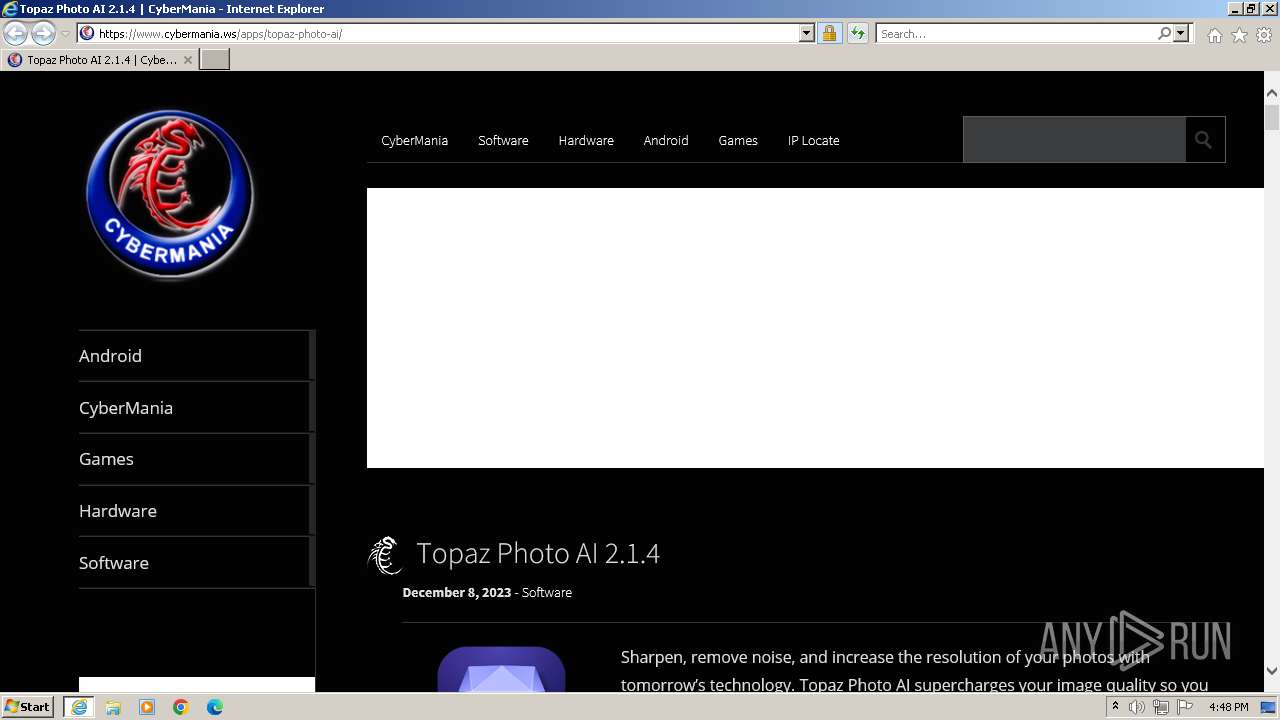Open CyberMania in top navigation

coord(414,140)
